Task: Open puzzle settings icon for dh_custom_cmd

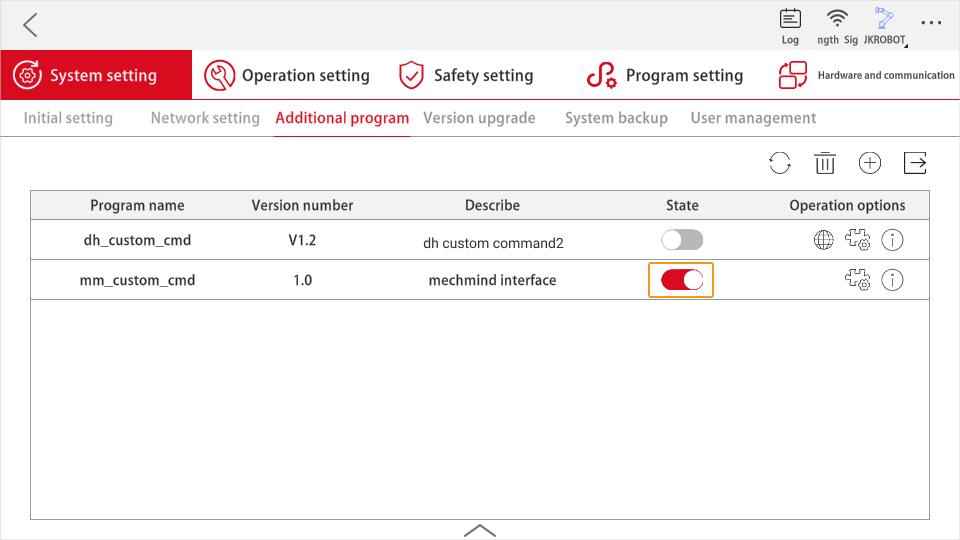Action: point(858,240)
